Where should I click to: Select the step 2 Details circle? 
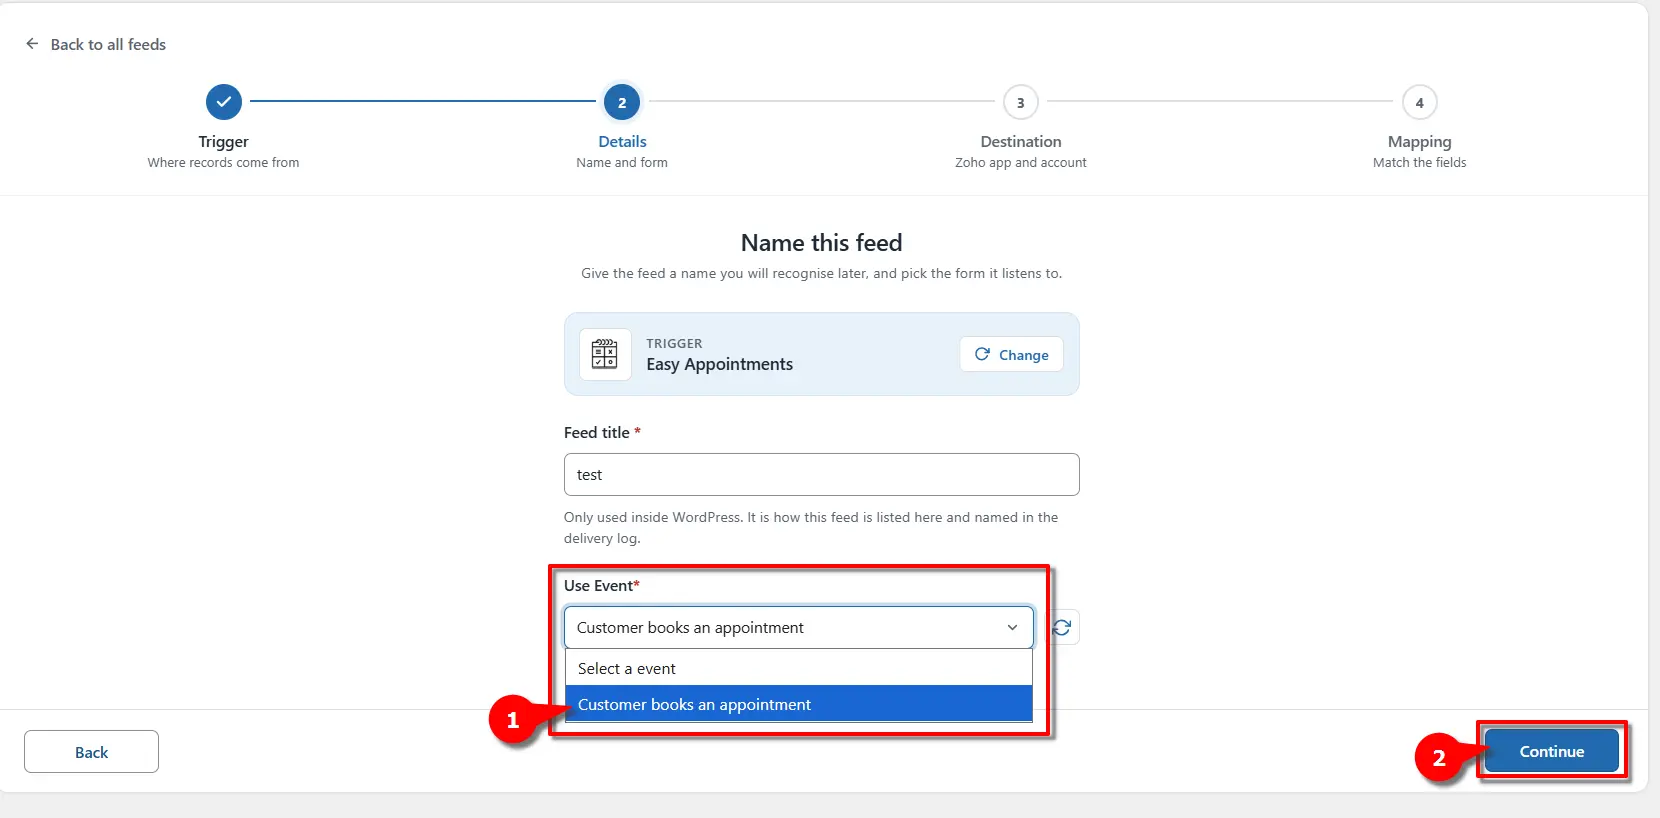622,102
